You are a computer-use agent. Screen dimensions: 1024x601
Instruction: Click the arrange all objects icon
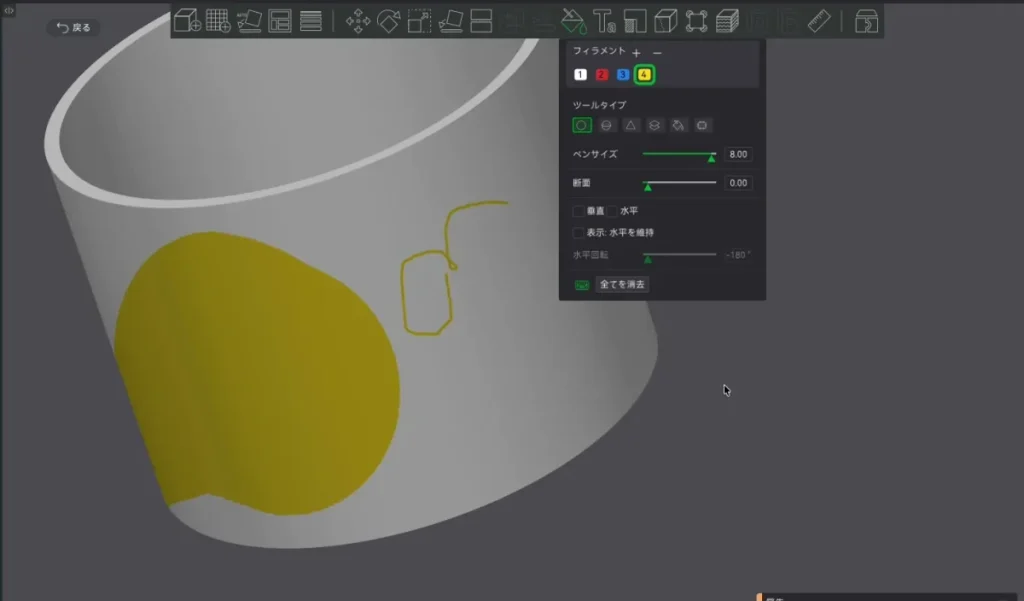point(280,21)
